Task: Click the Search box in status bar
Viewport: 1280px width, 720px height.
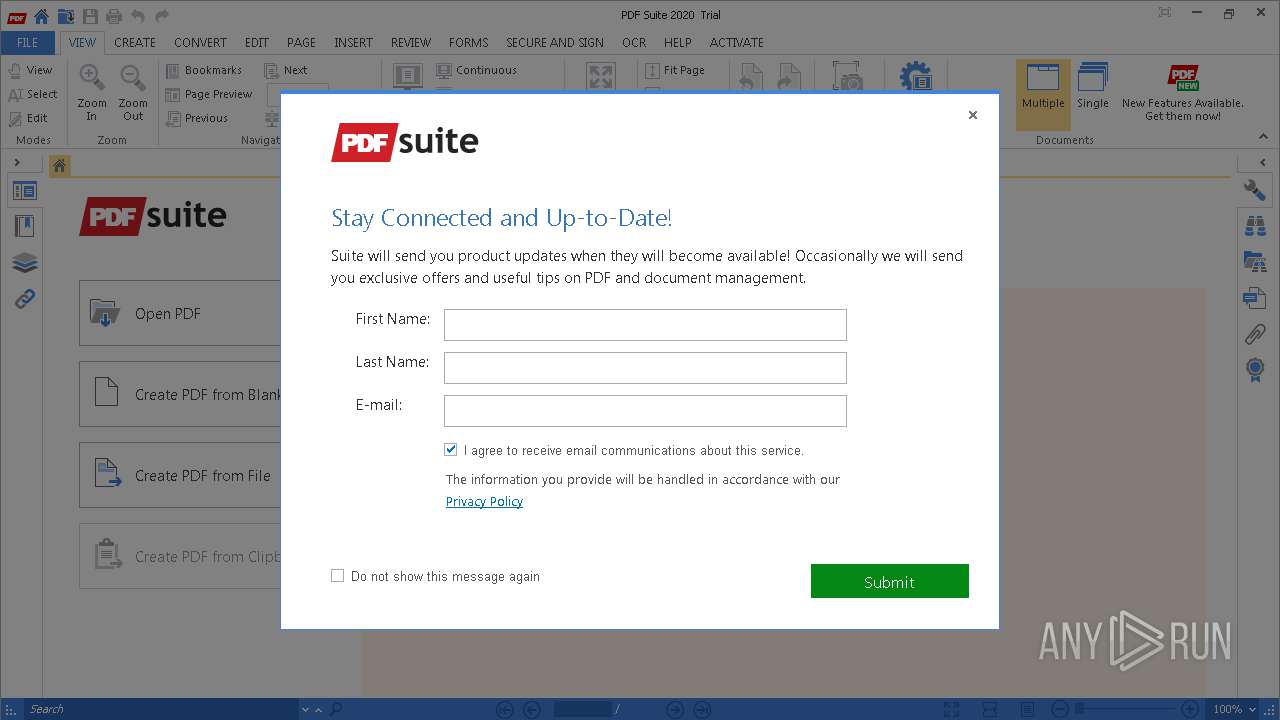Action: point(160,709)
